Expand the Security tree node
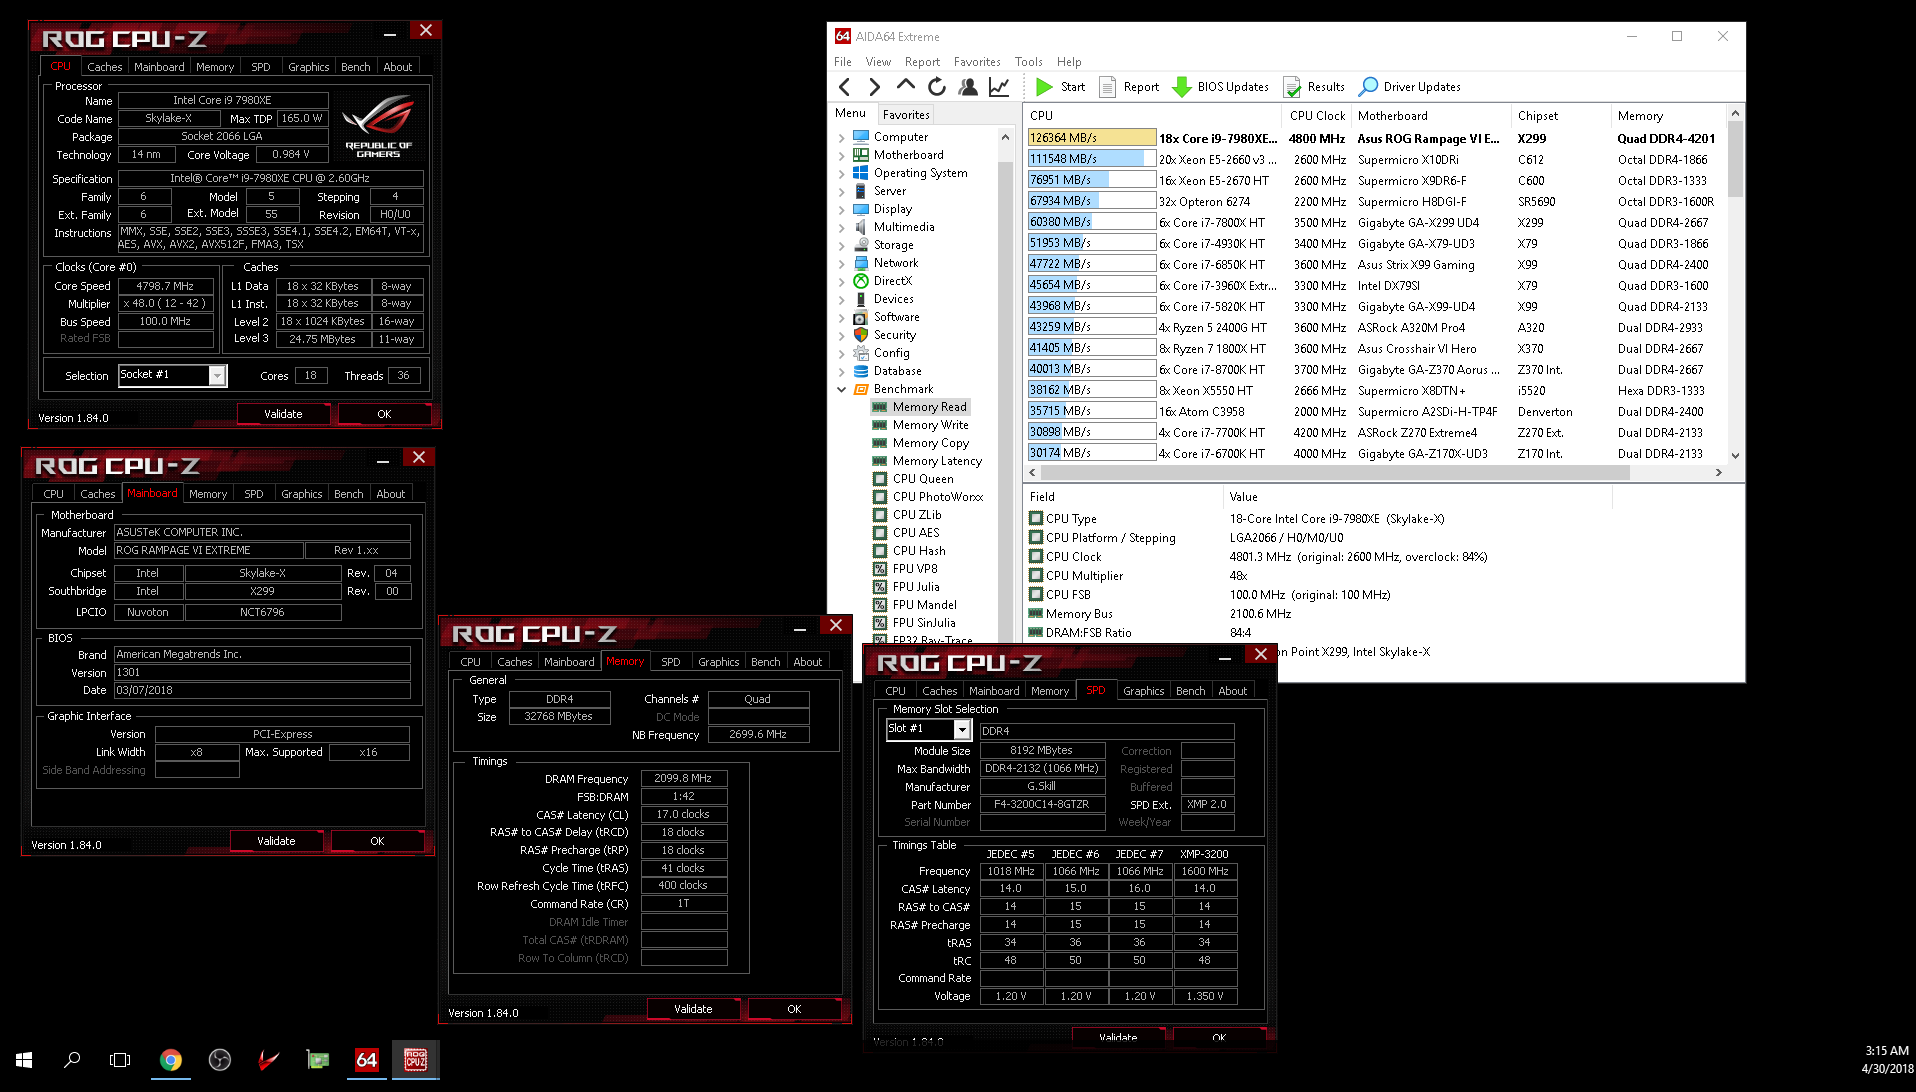This screenshot has height=1092, width=1916. (841, 335)
